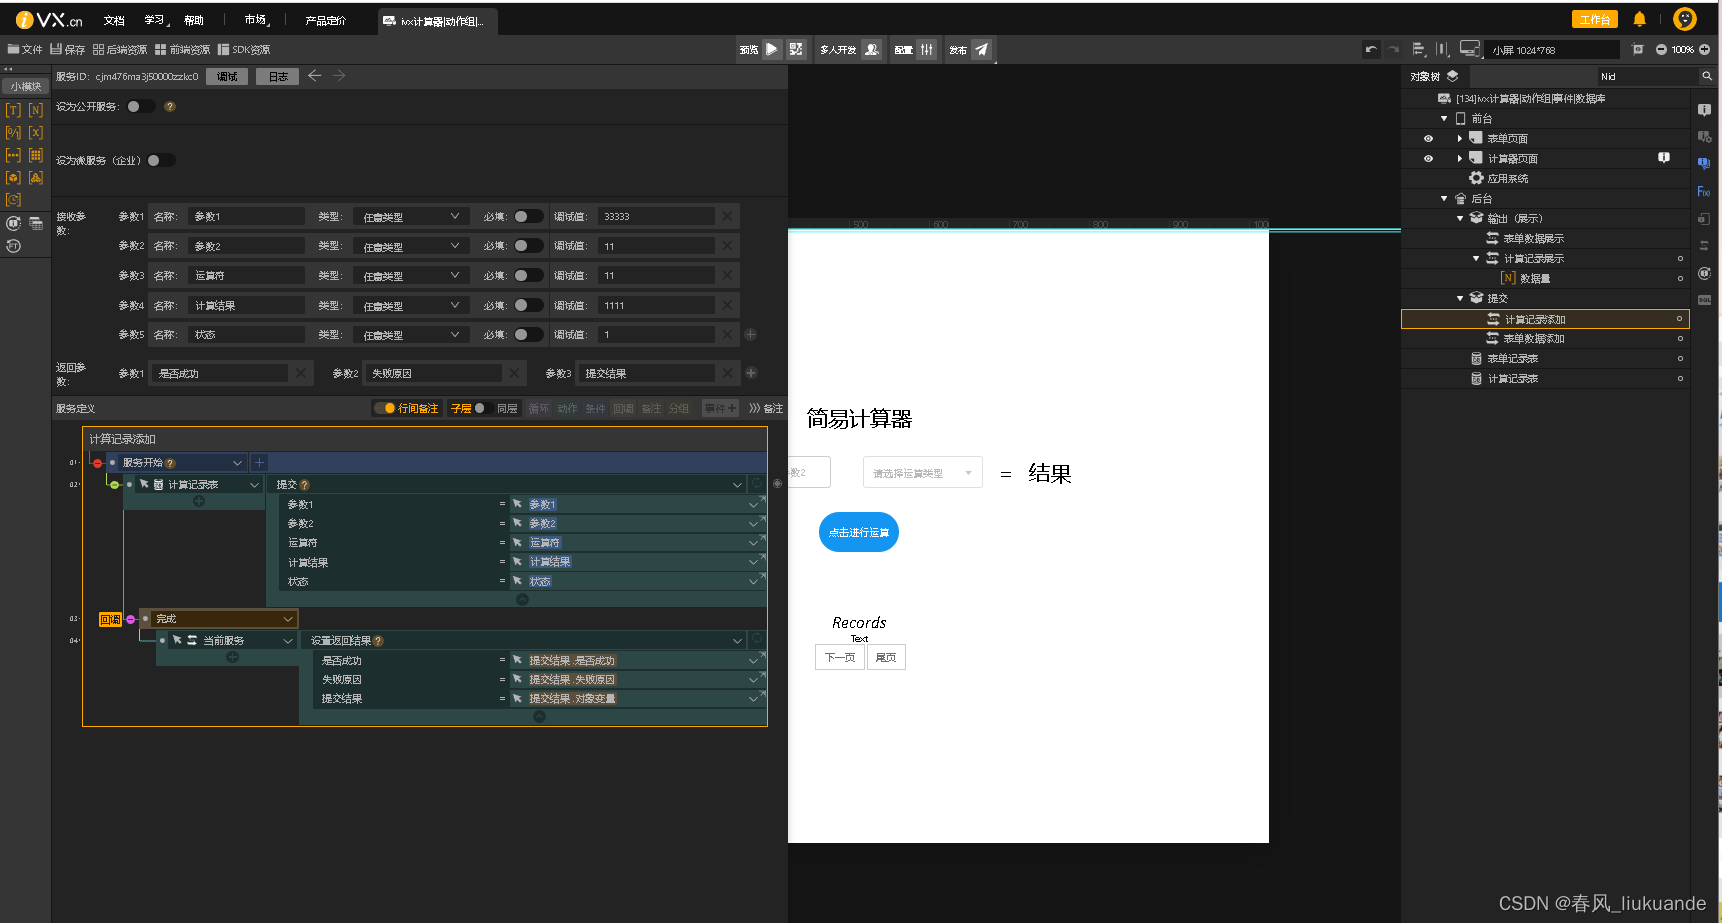Click the QR code preview icon
This screenshot has height=923, width=1722.
pyautogui.click(x=796, y=49)
